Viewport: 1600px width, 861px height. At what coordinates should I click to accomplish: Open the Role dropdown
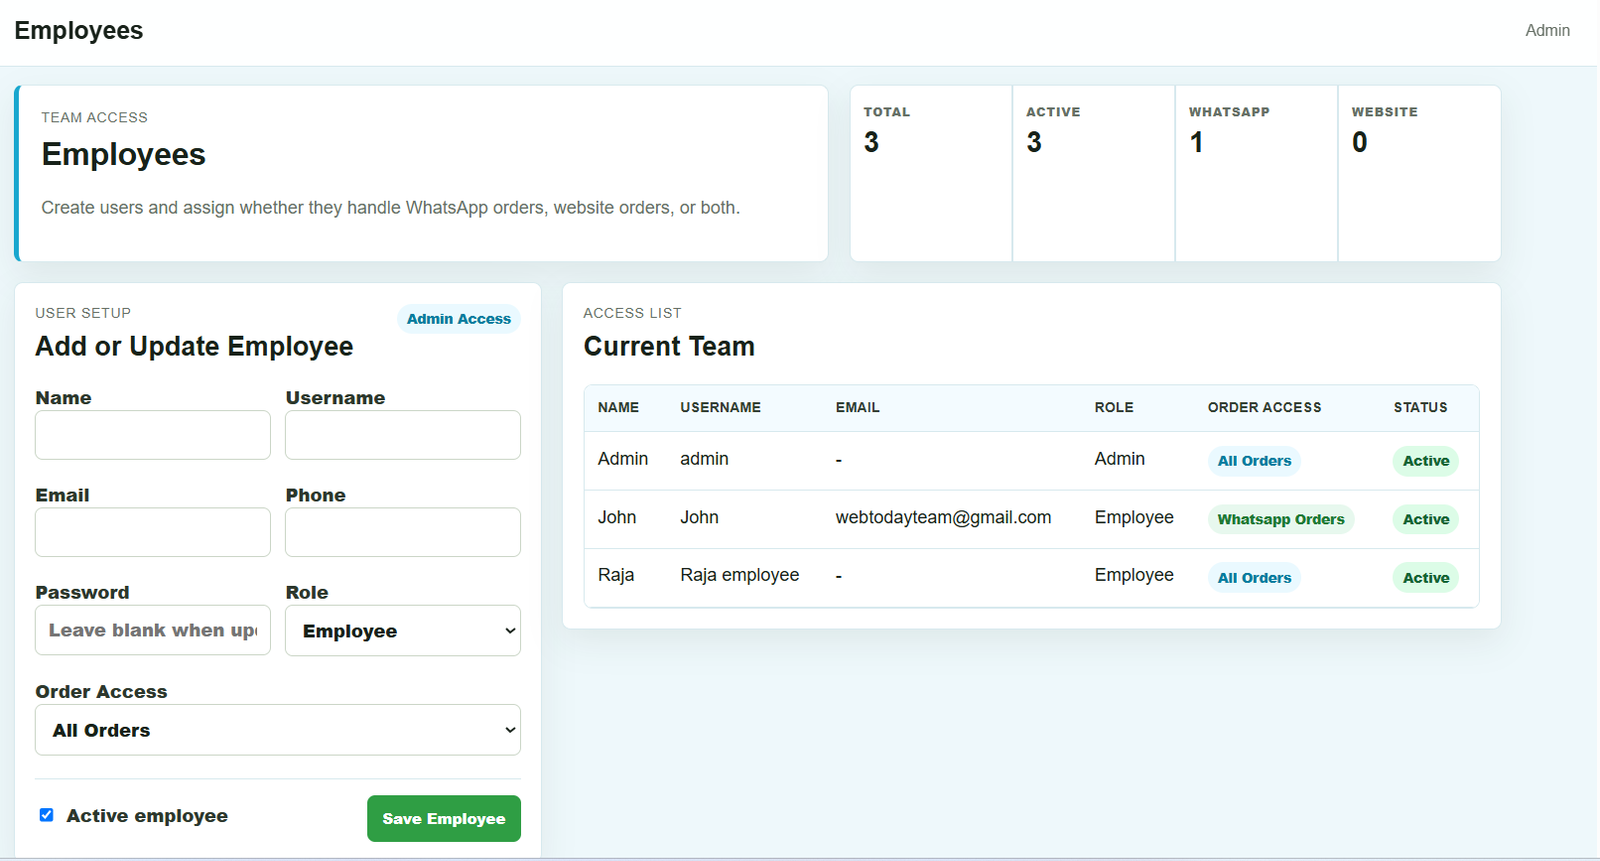(x=403, y=631)
